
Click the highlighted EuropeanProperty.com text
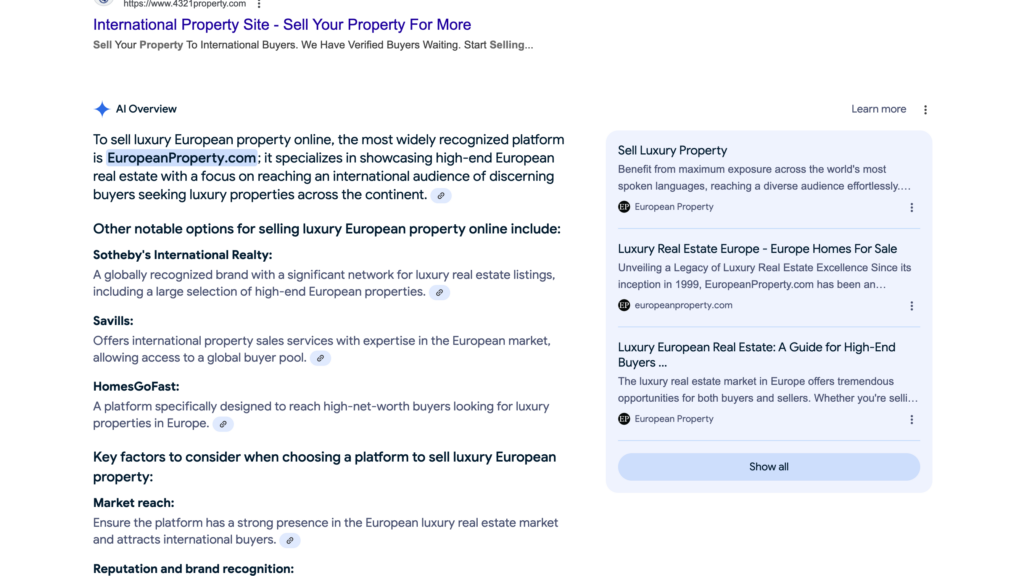click(x=181, y=158)
